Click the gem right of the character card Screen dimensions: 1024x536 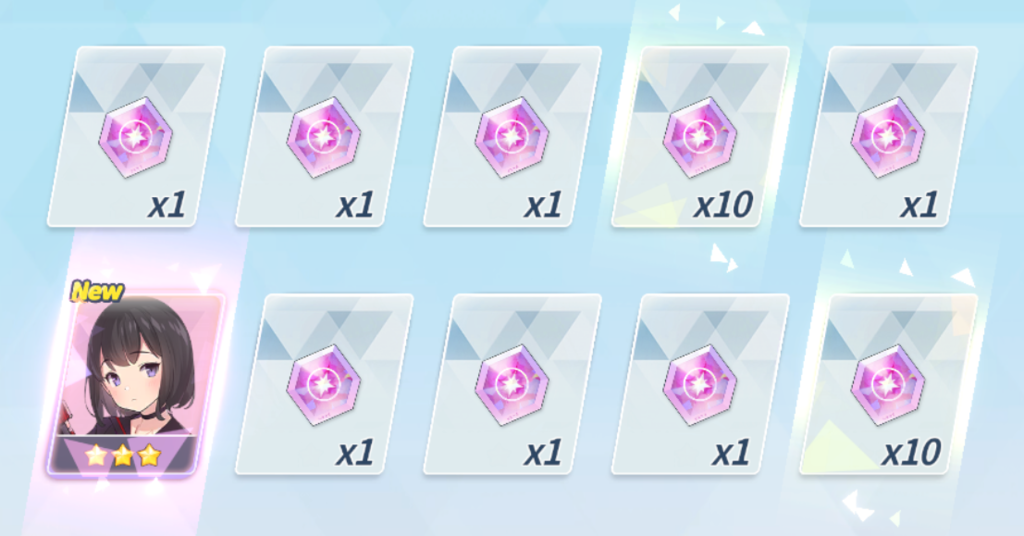tap(324, 385)
